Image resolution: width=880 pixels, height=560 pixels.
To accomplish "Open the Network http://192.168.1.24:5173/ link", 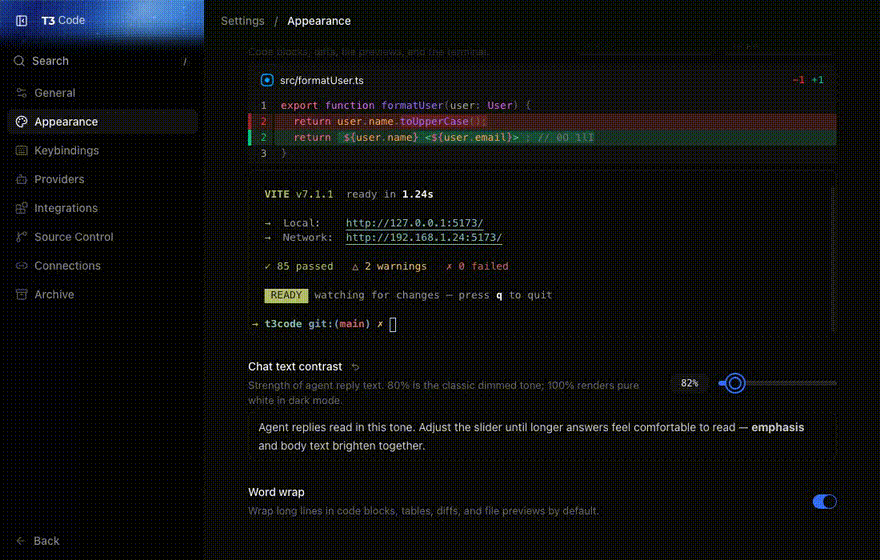I will (x=424, y=237).
